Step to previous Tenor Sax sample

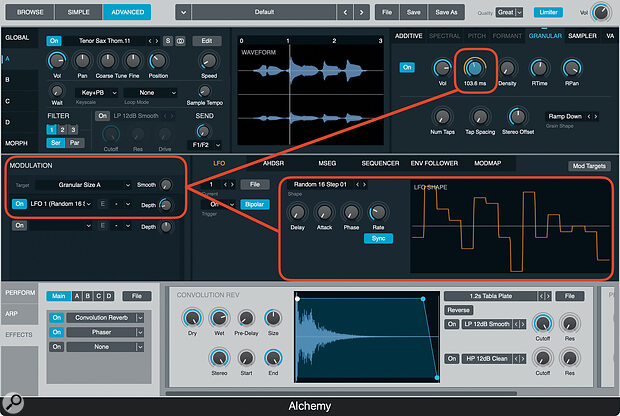point(149,41)
